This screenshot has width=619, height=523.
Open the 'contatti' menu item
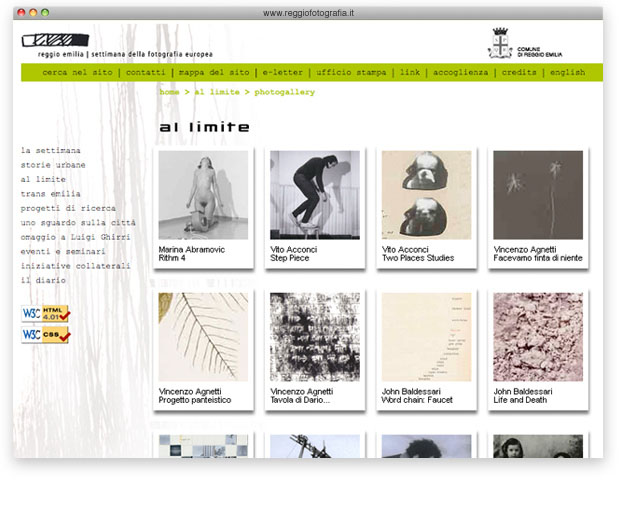tap(146, 73)
